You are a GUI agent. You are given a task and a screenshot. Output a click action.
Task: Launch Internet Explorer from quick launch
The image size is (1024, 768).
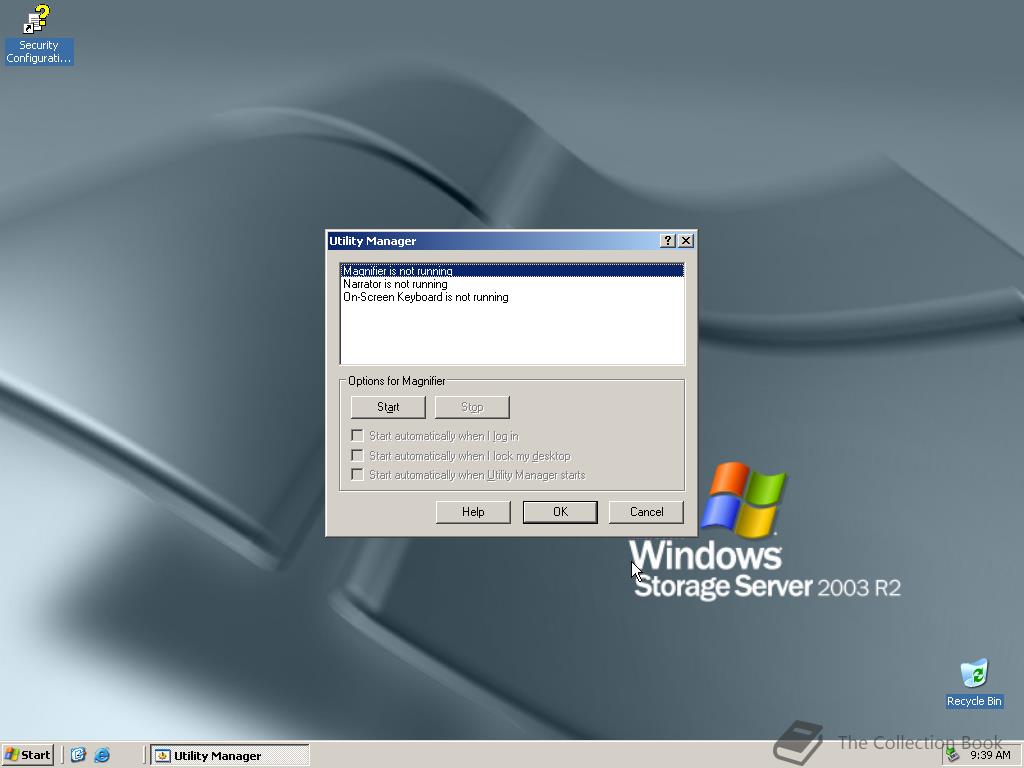click(x=102, y=755)
